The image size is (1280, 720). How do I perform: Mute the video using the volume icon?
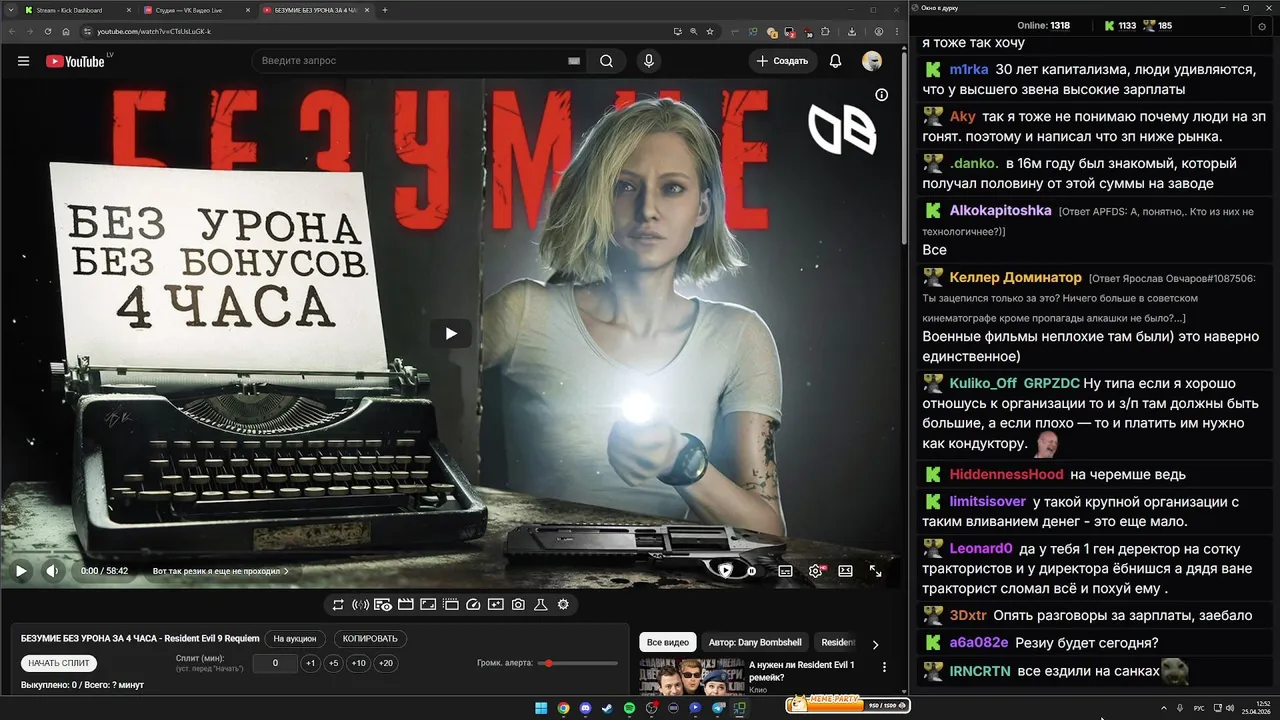53,571
